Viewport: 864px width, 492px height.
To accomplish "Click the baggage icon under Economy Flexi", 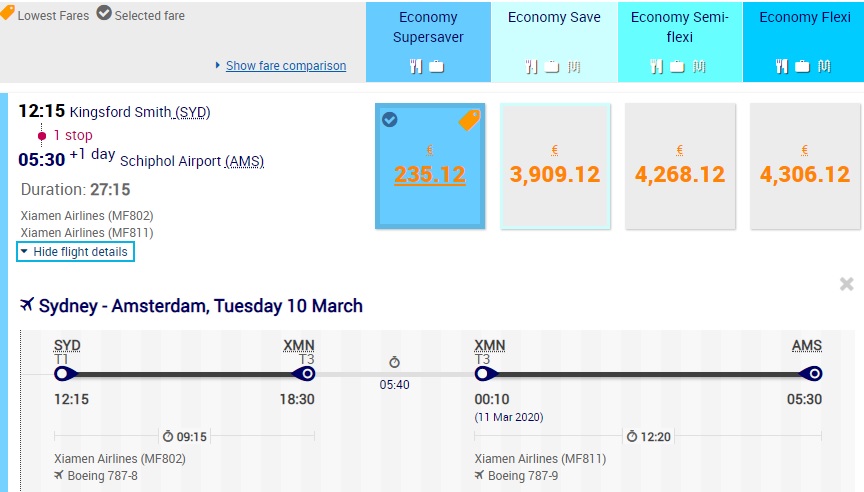I will [x=802, y=67].
